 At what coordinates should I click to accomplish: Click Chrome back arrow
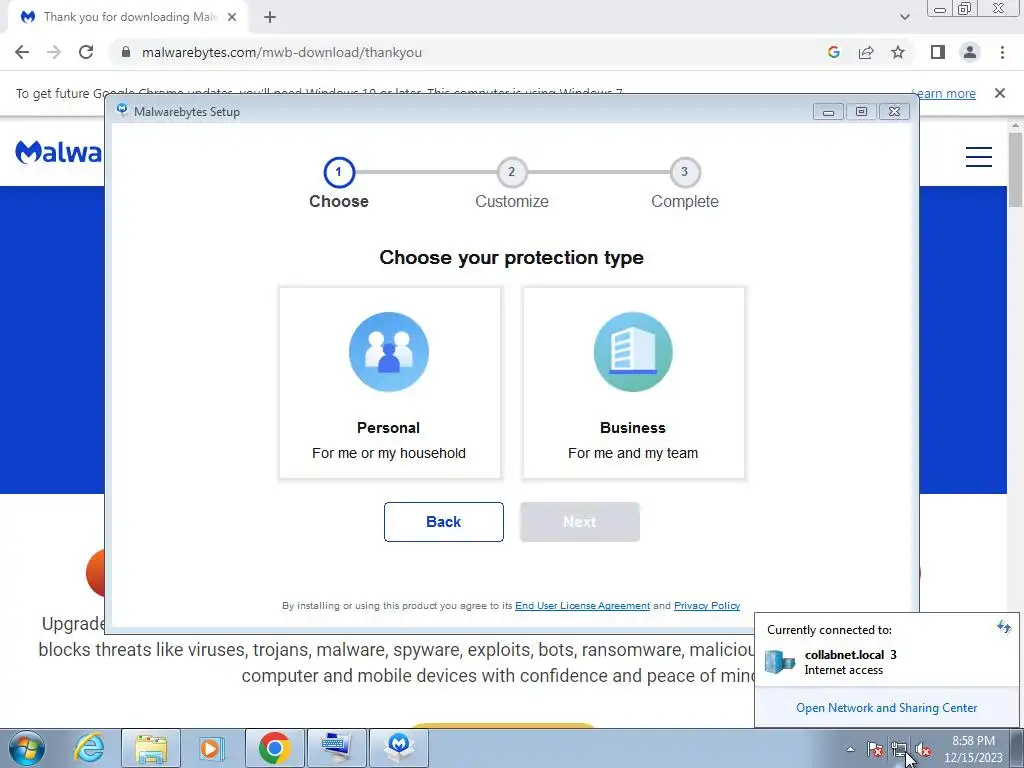click(22, 52)
